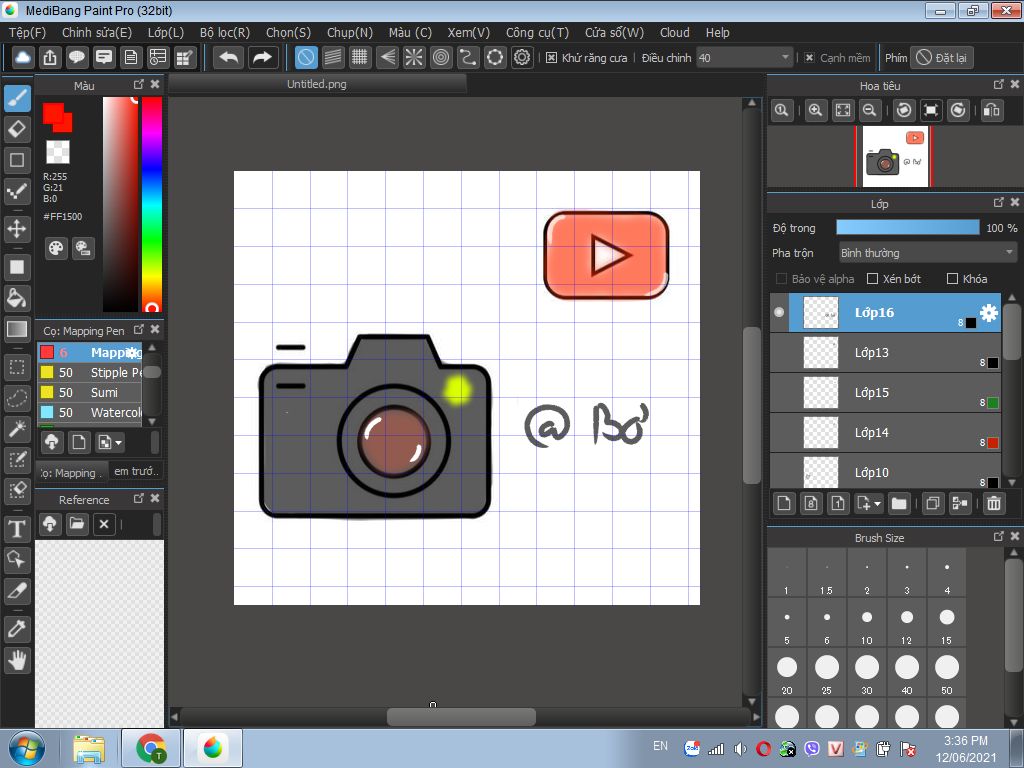Open the Chỉnh sửa(E) menu
The width and height of the screenshot is (1024, 768).
coord(97,33)
